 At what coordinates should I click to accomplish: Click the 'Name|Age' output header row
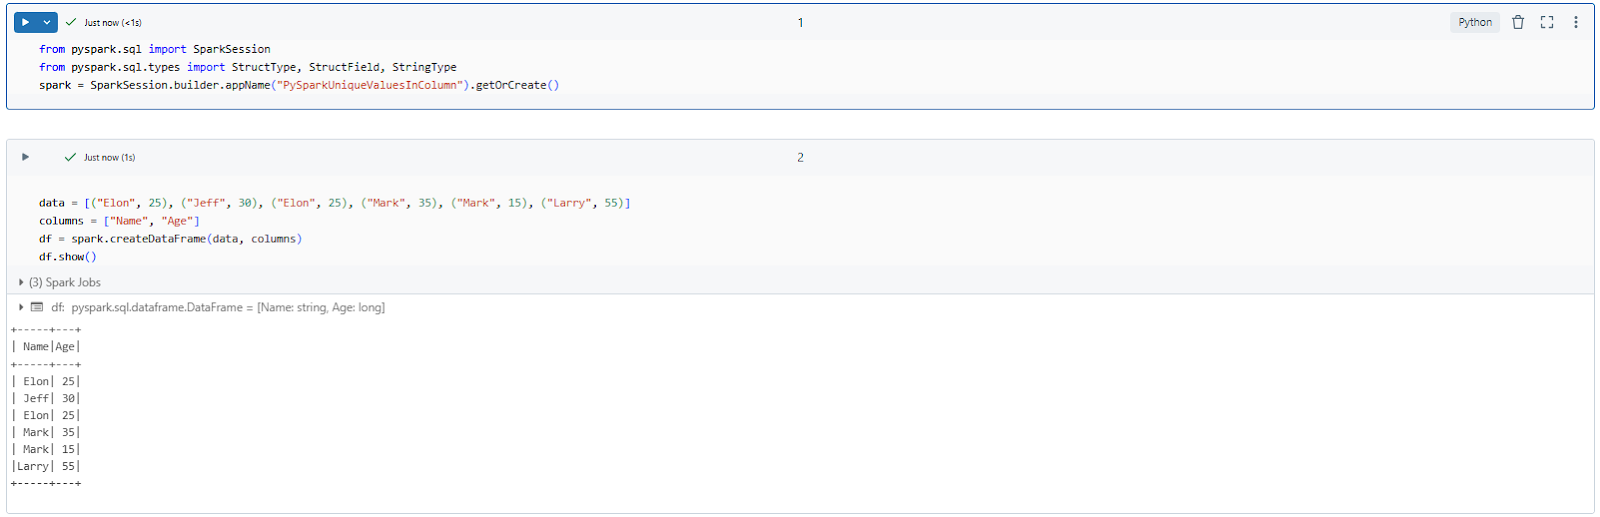[46, 347]
